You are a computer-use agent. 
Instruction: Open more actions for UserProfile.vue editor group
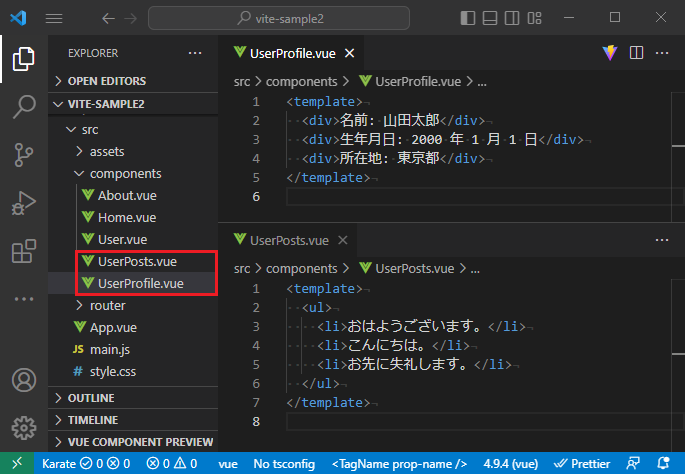662,53
